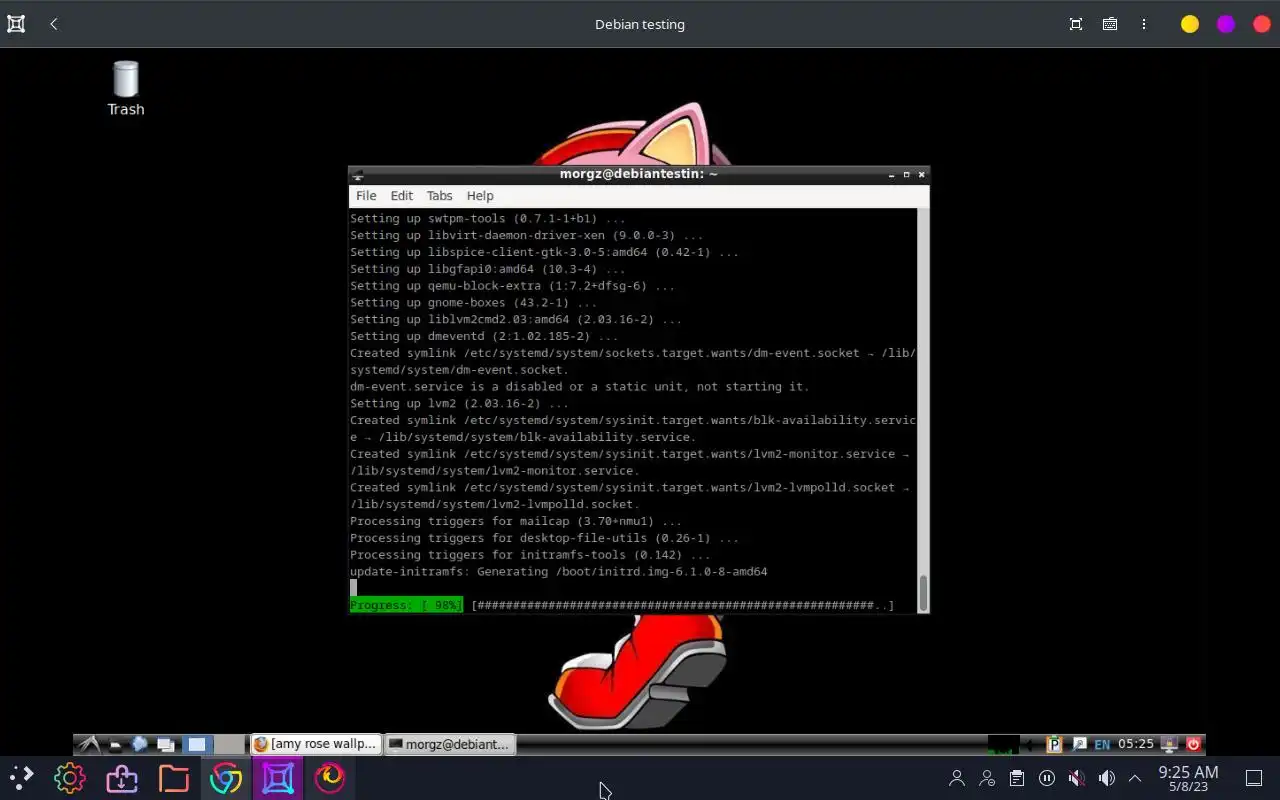This screenshot has height=800, width=1280.
Task: Click the red power logout button
Action: pyautogui.click(x=1193, y=745)
